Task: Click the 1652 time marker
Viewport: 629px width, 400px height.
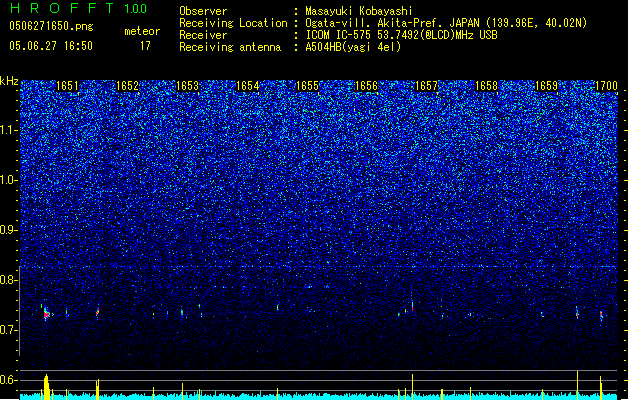Action: pyautogui.click(x=127, y=86)
